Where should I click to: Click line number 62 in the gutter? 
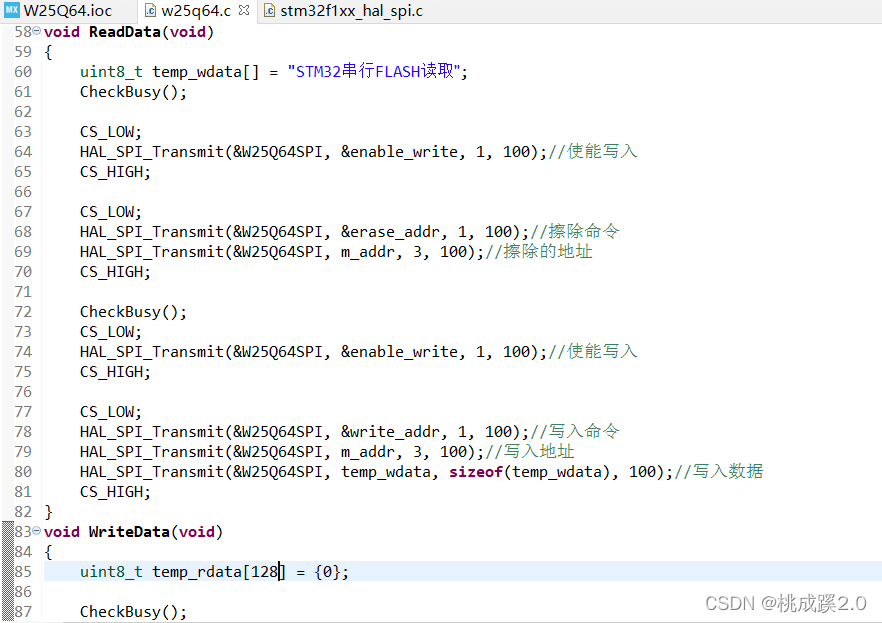pyautogui.click(x=23, y=112)
